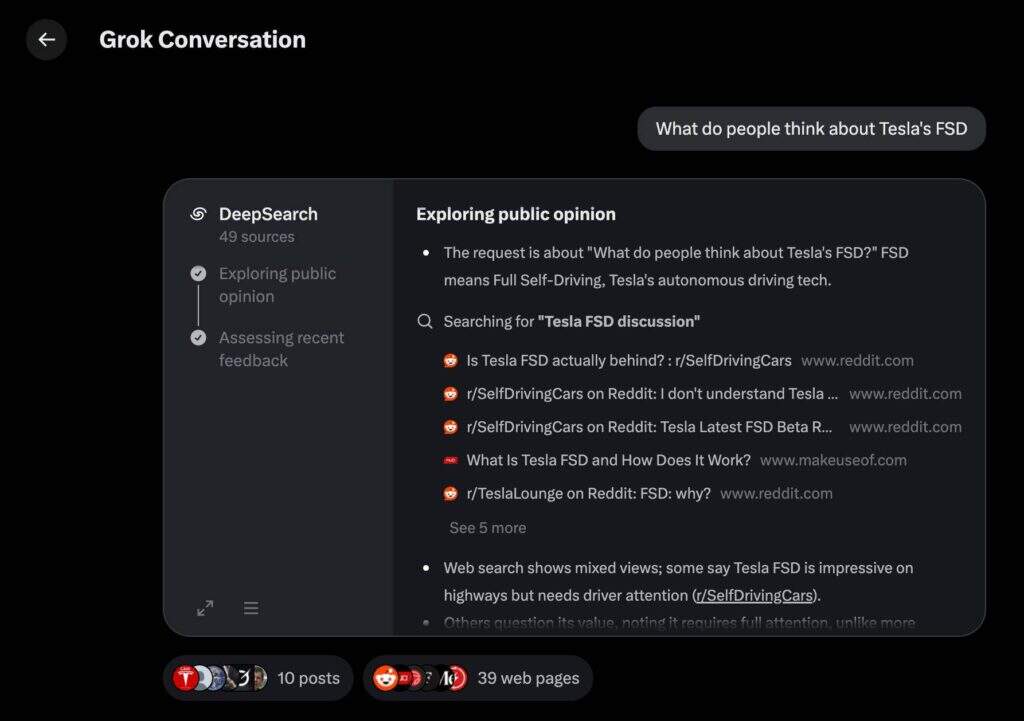Viewport: 1024px width, 721px height.
Task: Jump to 'Exploring public opinion' step label
Action: coord(277,285)
